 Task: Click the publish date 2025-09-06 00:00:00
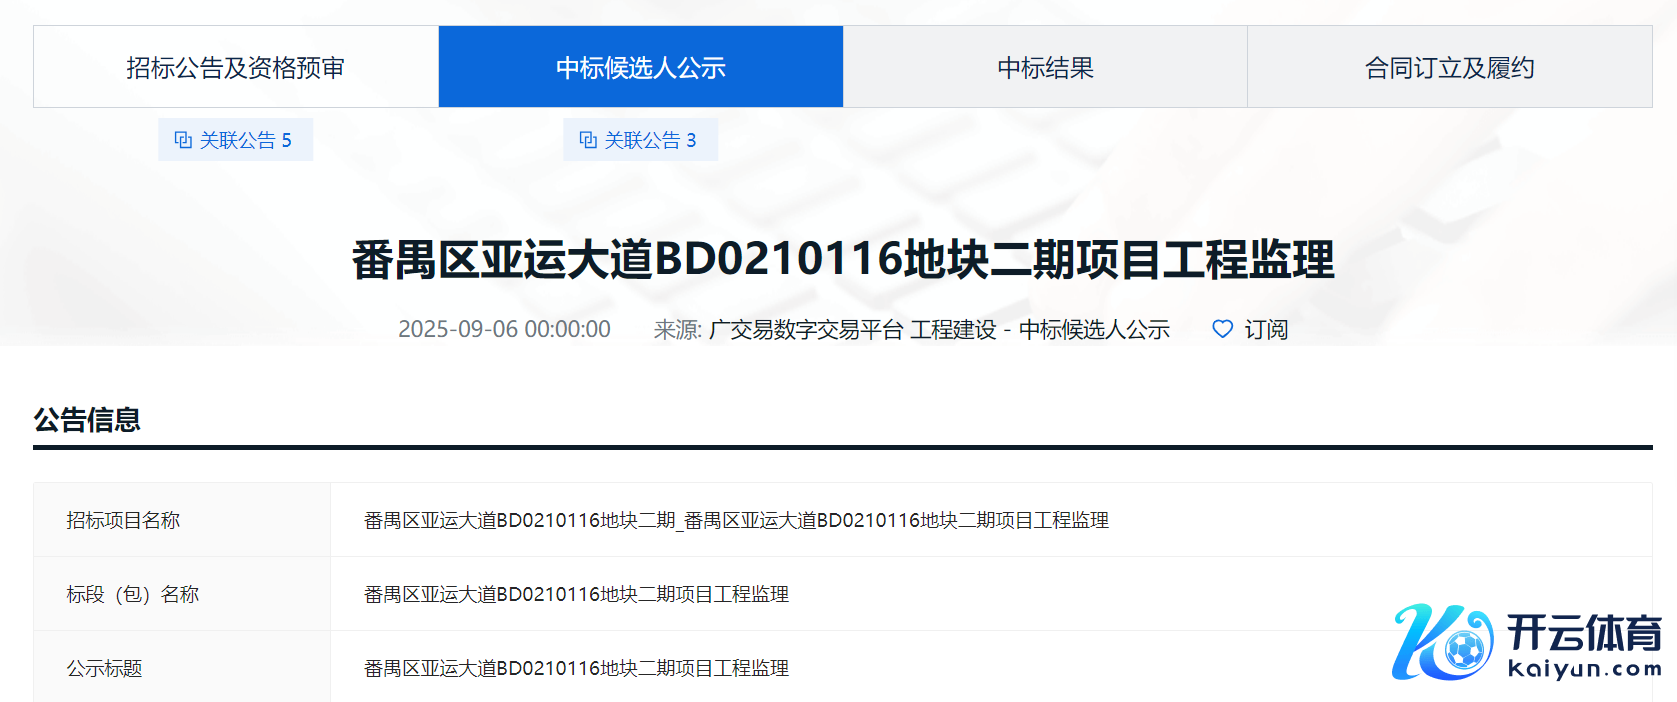(x=504, y=329)
